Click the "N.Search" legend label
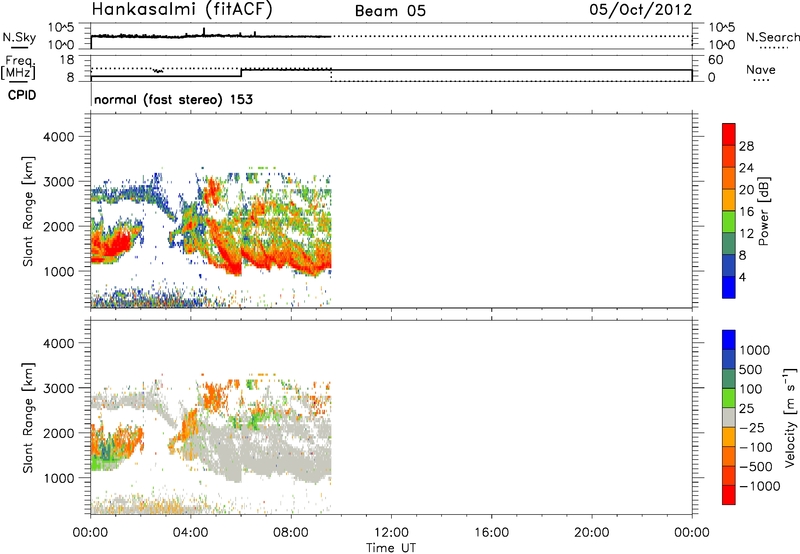This screenshot has width=800, height=554. pos(773,37)
